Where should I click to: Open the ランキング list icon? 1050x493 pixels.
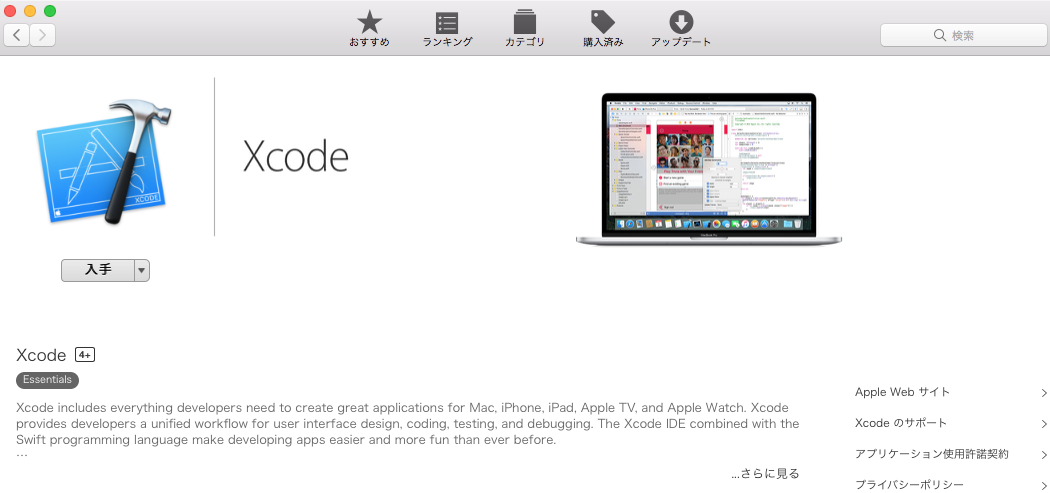coord(447,23)
